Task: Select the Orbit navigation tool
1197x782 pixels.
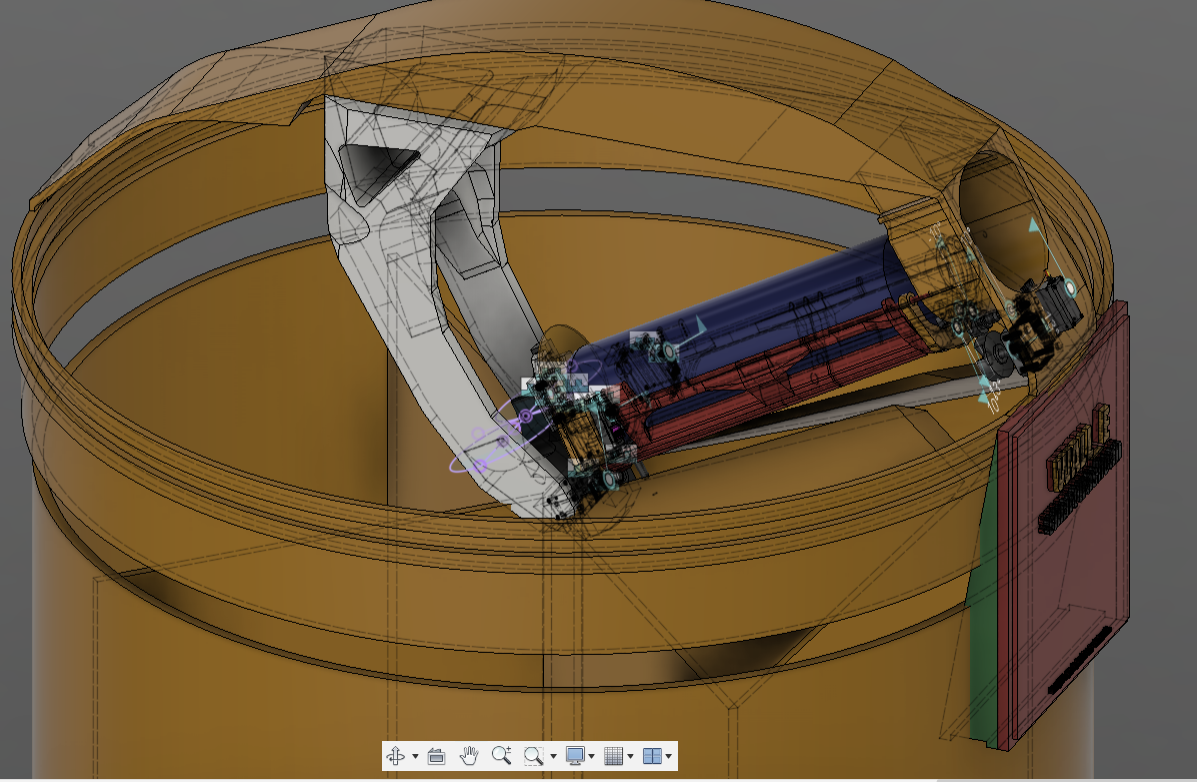Action: pos(396,756)
